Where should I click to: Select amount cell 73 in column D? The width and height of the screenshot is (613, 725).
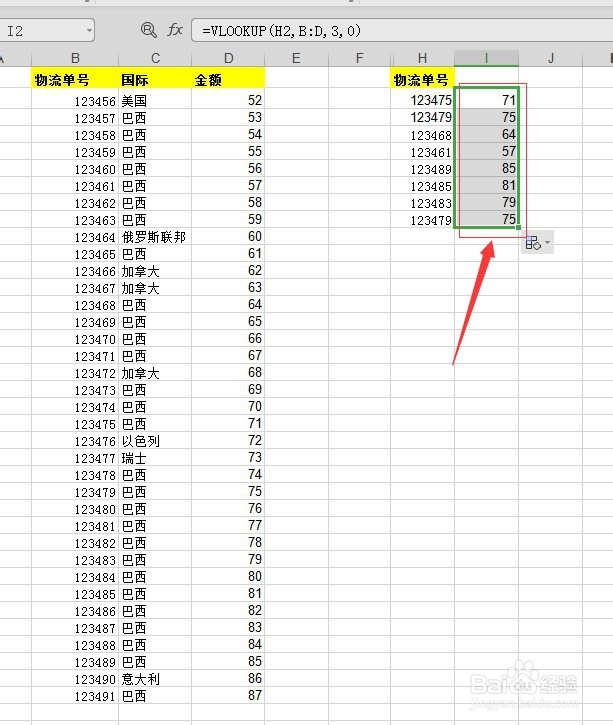pyautogui.click(x=228, y=458)
